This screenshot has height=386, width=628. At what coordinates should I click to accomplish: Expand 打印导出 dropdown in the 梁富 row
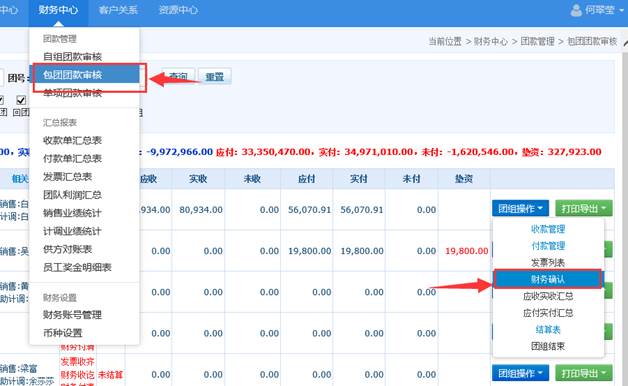pos(584,373)
